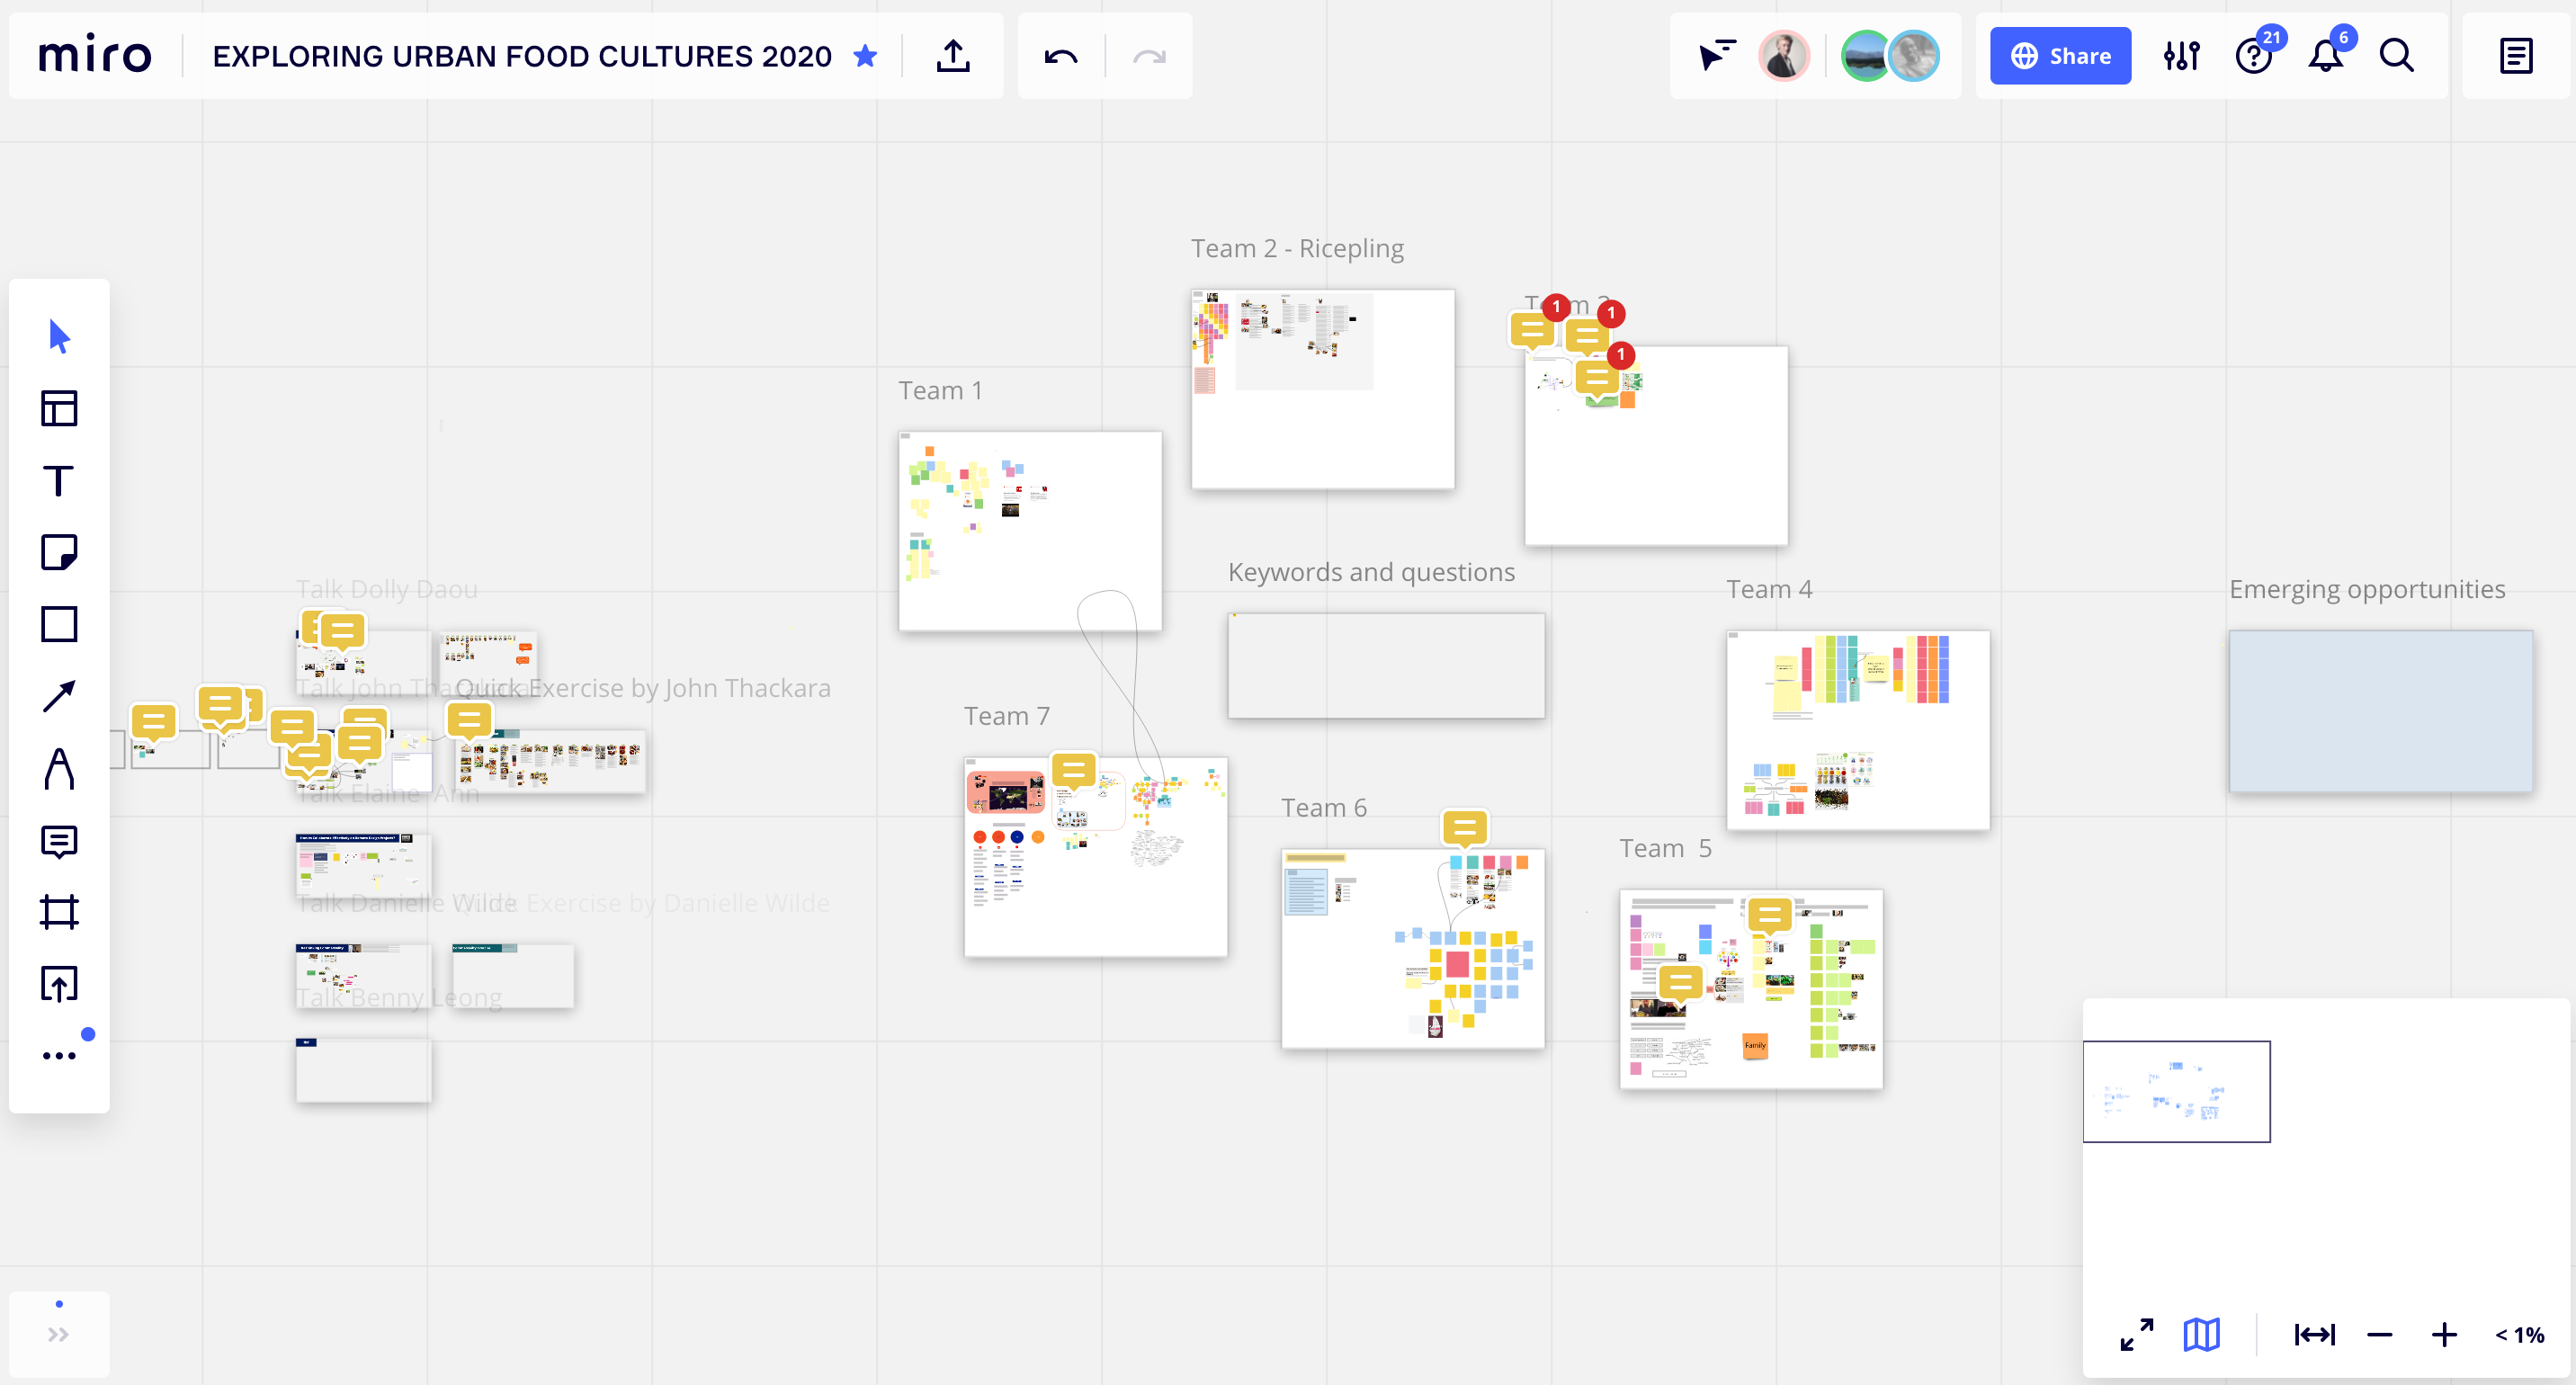
Task: Select the Templates tool in left toolbar
Action: tap(59, 408)
